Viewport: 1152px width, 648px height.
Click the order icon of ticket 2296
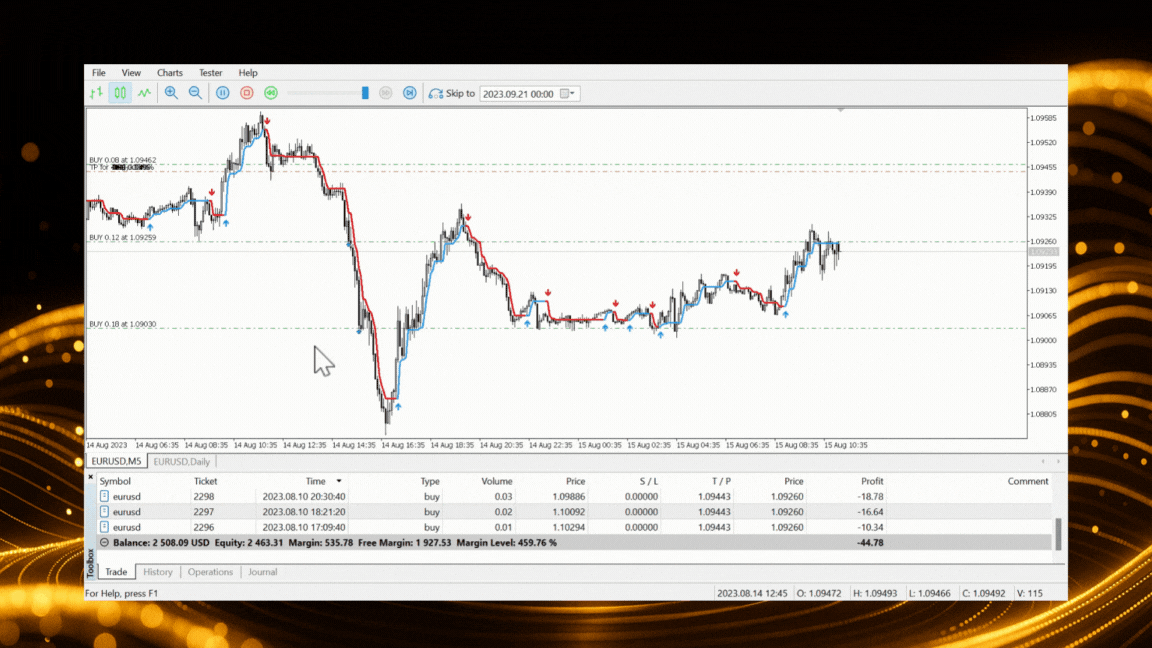pos(104,528)
